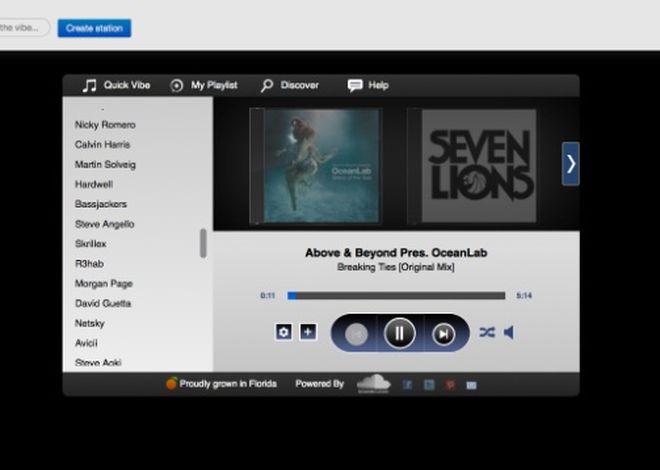Select Morgan Page in the artist list
Screen dimensions: 660x470
click(x=104, y=284)
